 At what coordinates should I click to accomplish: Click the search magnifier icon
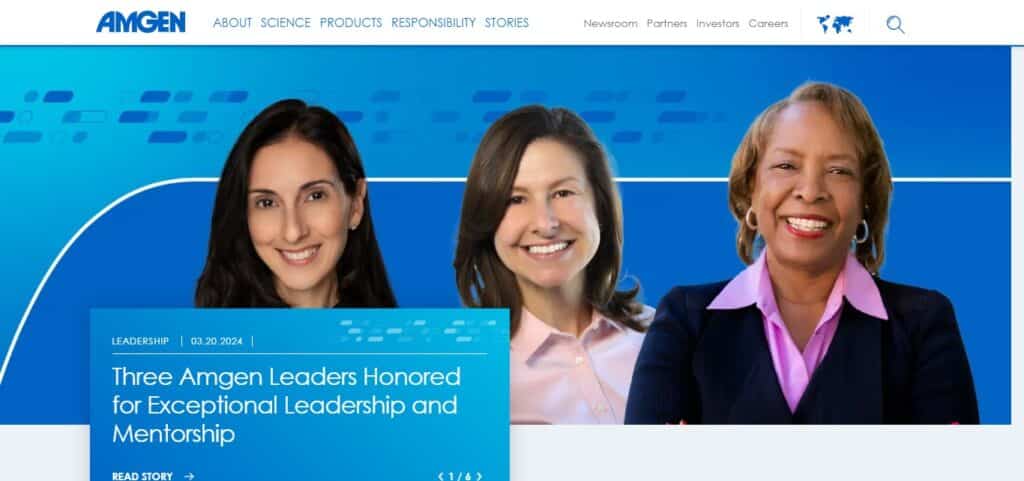tap(895, 25)
